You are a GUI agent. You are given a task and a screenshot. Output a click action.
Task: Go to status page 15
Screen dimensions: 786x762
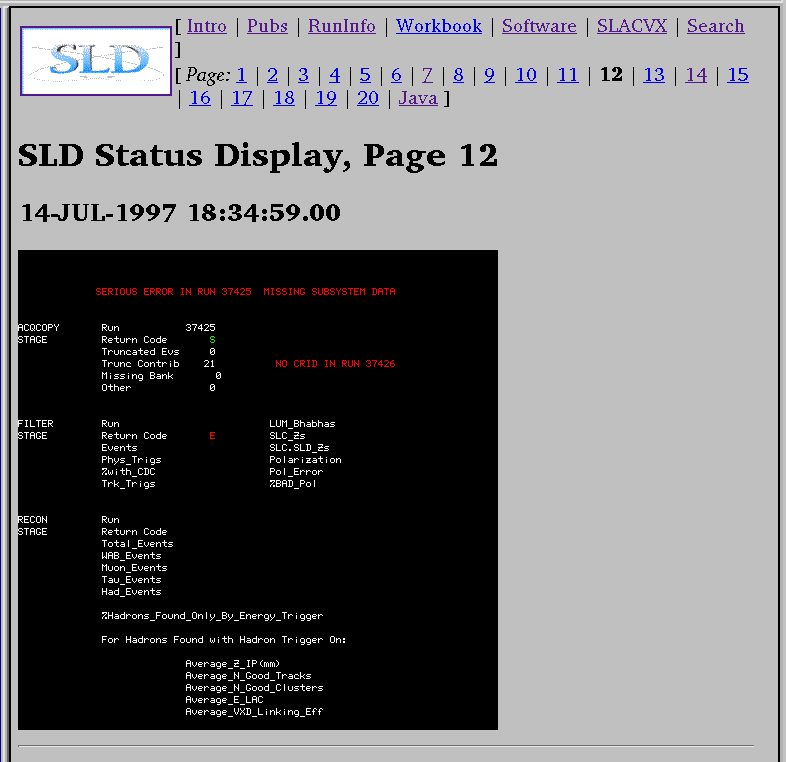pyautogui.click(x=738, y=75)
